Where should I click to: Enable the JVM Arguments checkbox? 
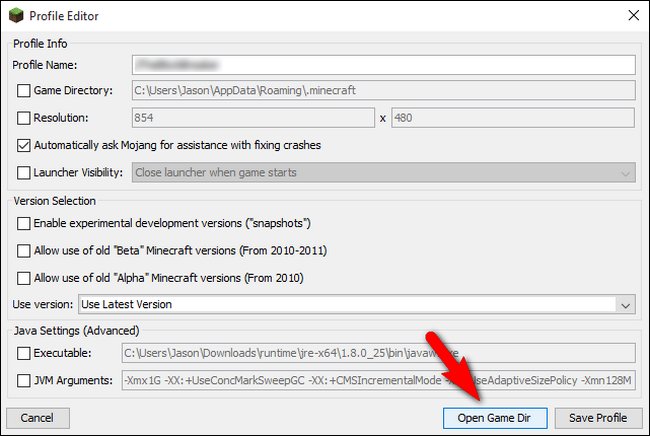[x=24, y=380]
